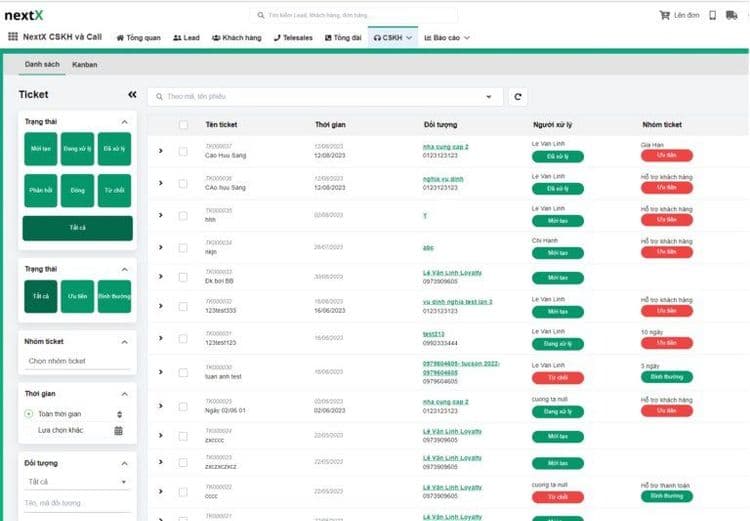Open the Đối tượng Tất cả dropdown

tap(77, 481)
